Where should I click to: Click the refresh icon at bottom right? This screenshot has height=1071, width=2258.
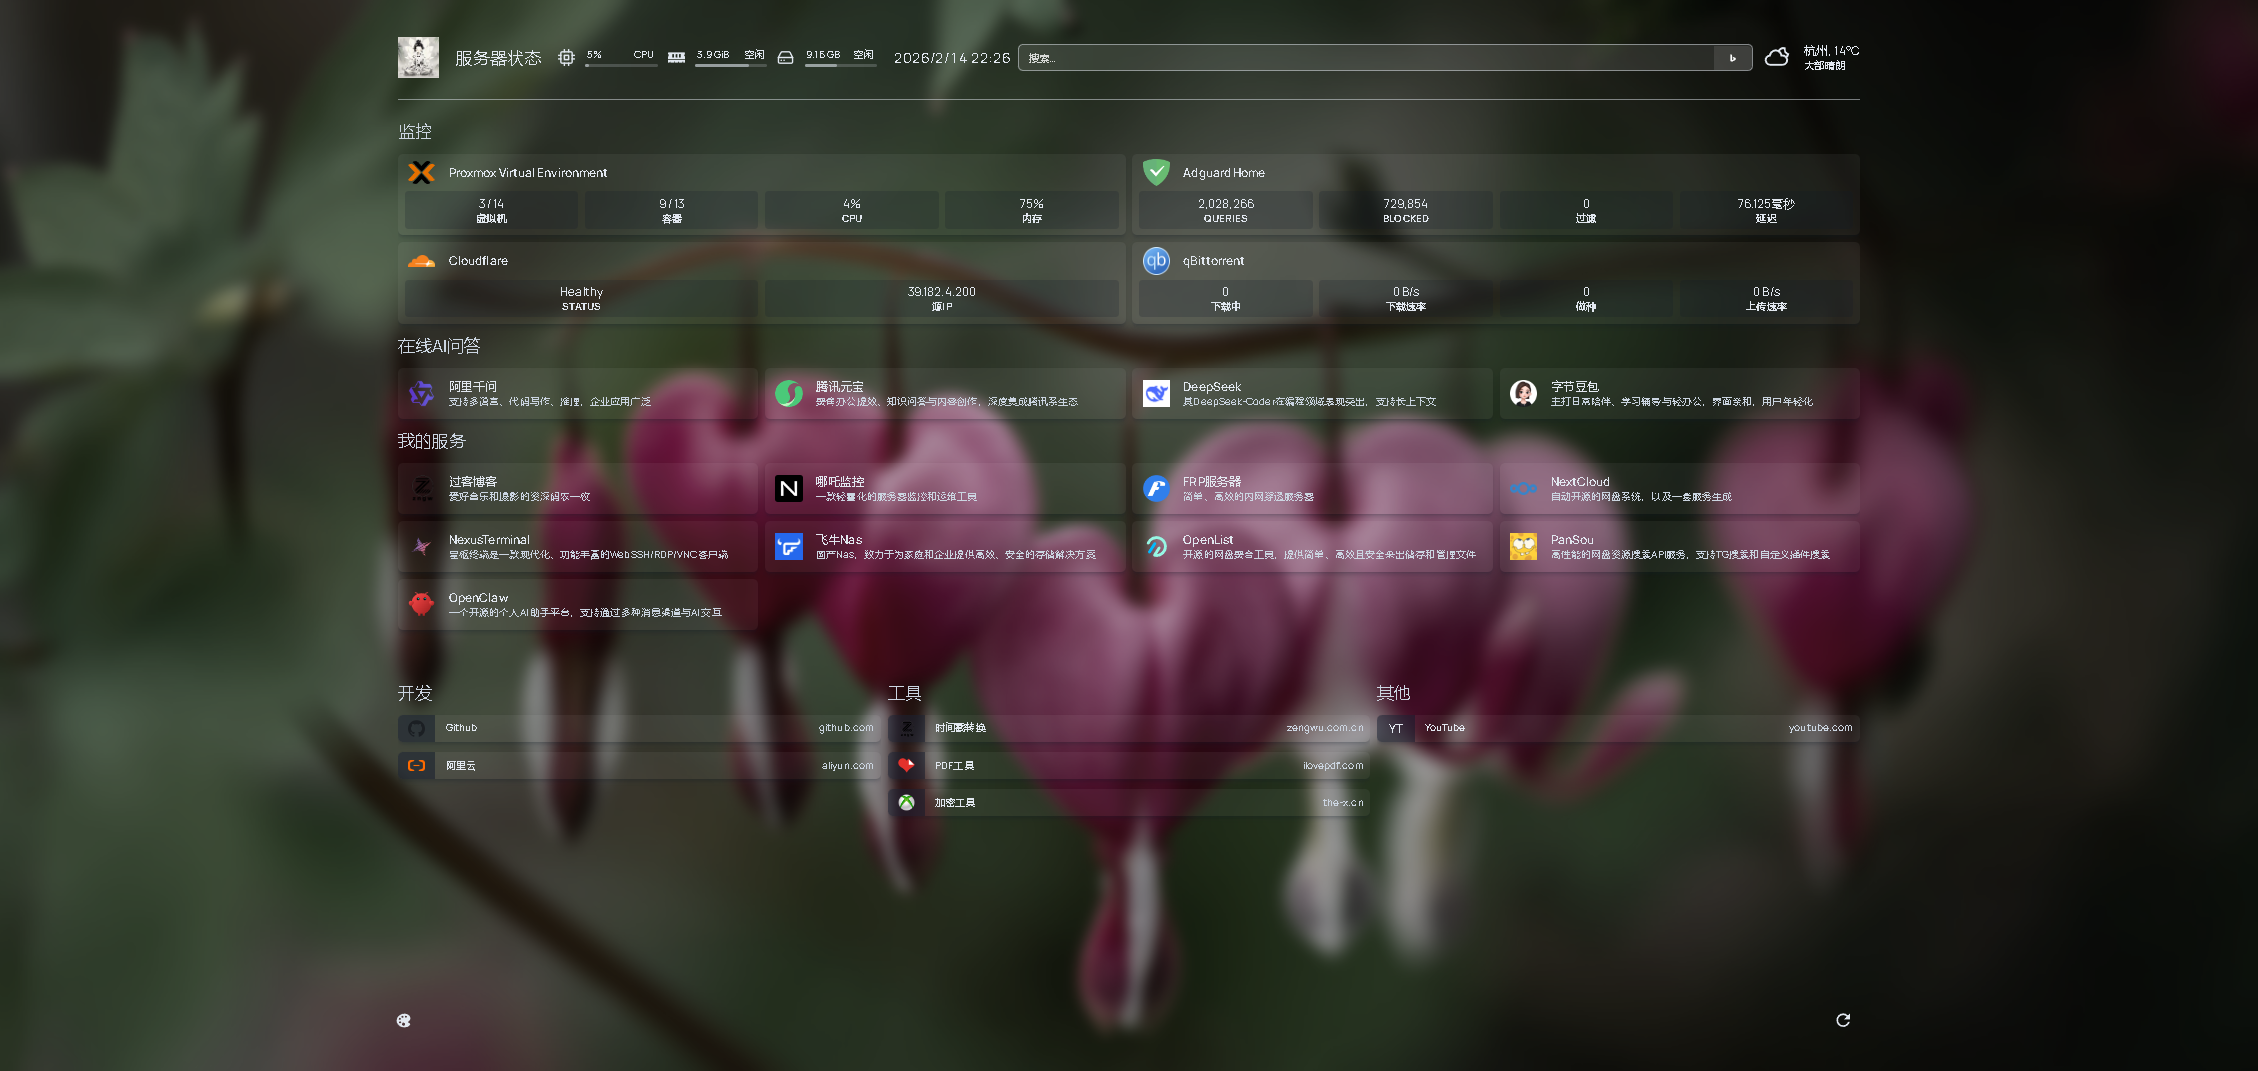point(1843,1020)
